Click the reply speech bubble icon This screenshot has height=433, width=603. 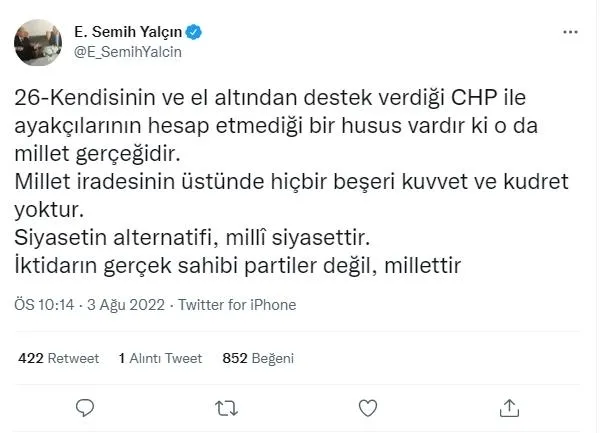coord(88,406)
